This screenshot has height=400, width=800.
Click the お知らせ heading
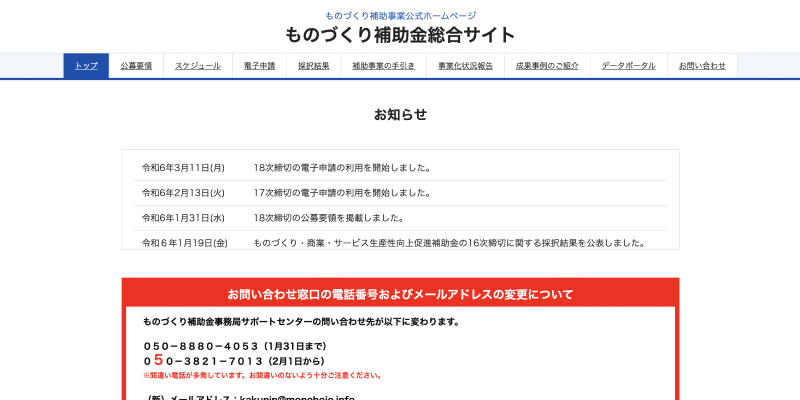401,115
